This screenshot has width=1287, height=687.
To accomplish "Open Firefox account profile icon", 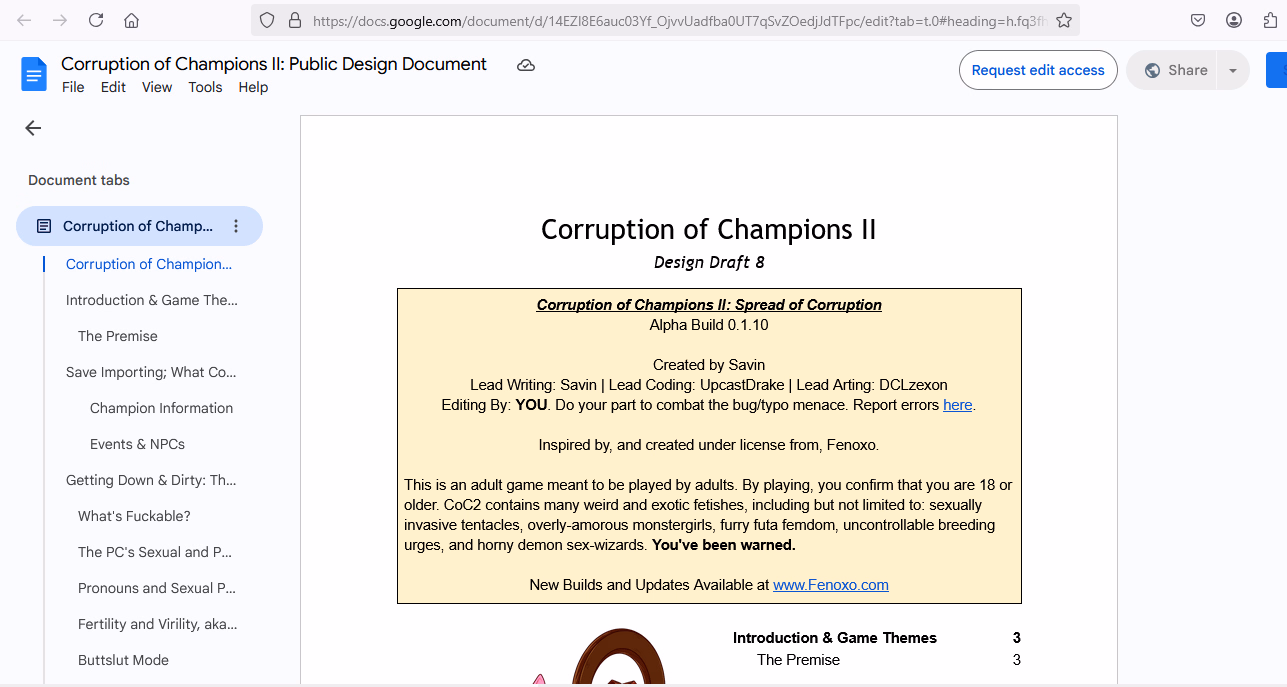I will [1234, 20].
